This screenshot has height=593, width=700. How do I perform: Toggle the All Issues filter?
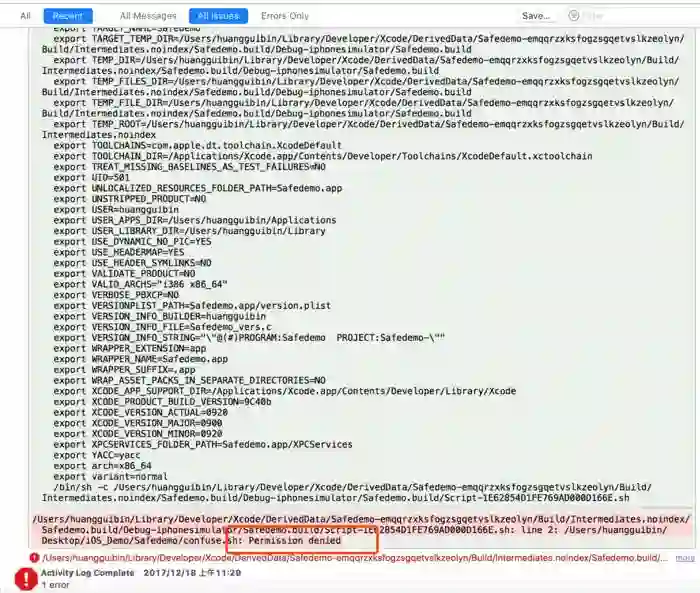[x=218, y=16]
